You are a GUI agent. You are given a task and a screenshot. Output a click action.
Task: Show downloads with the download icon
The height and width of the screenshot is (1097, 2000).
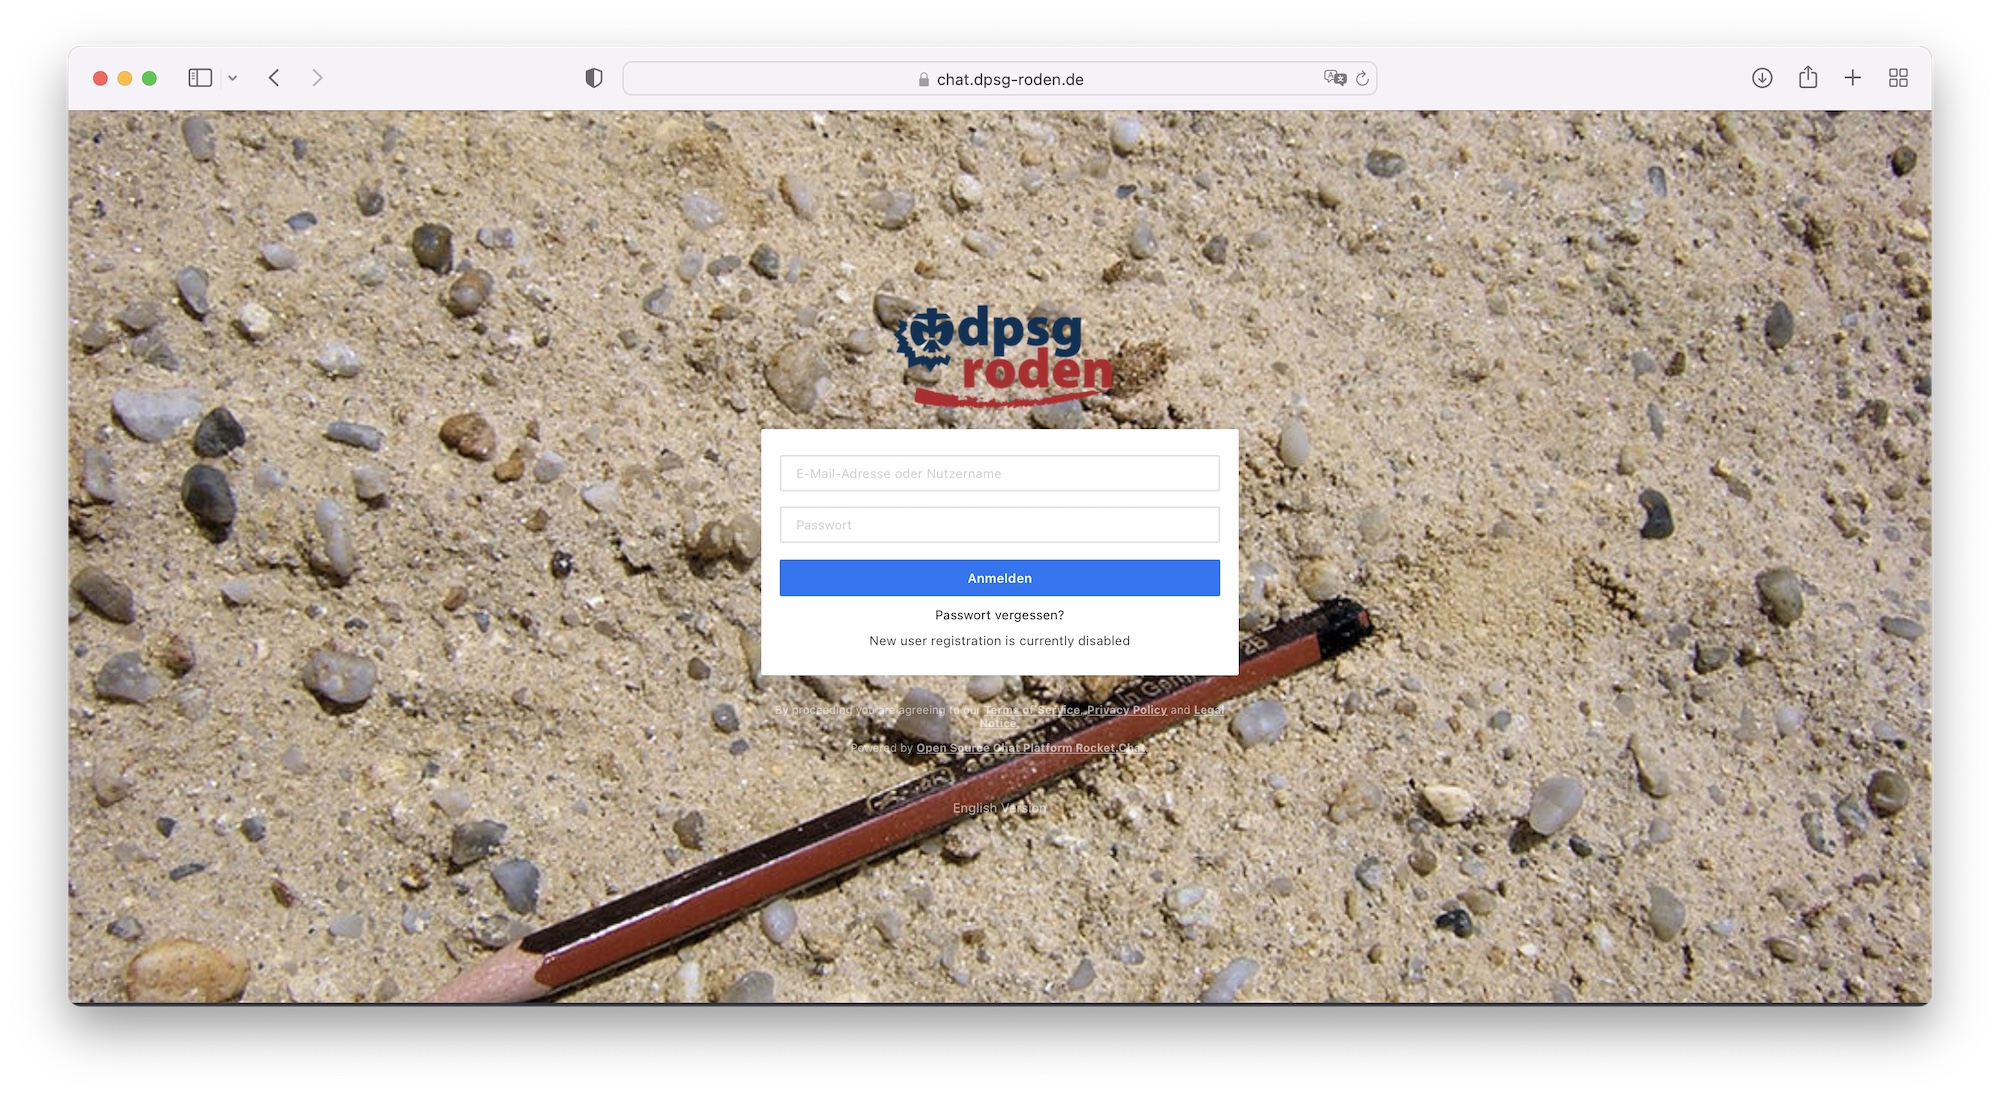(x=1762, y=78)
